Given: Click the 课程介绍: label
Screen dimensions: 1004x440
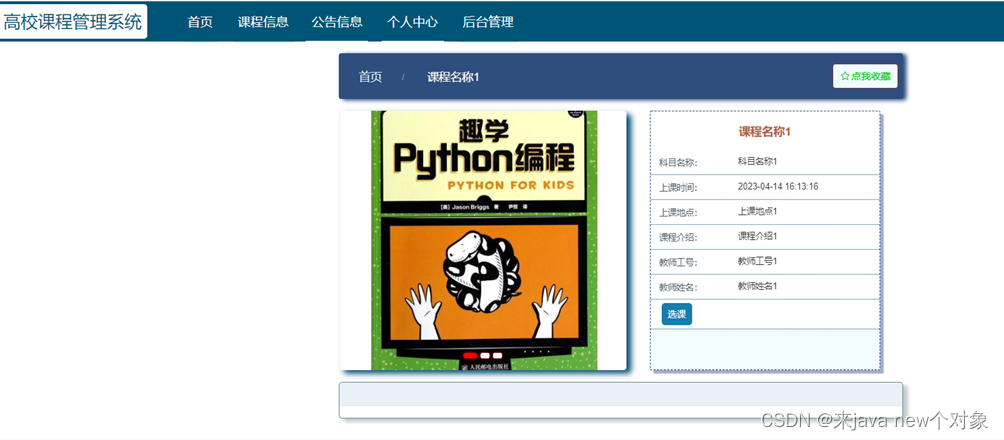Looking at the screenshot, I should [x=678, y=238].
